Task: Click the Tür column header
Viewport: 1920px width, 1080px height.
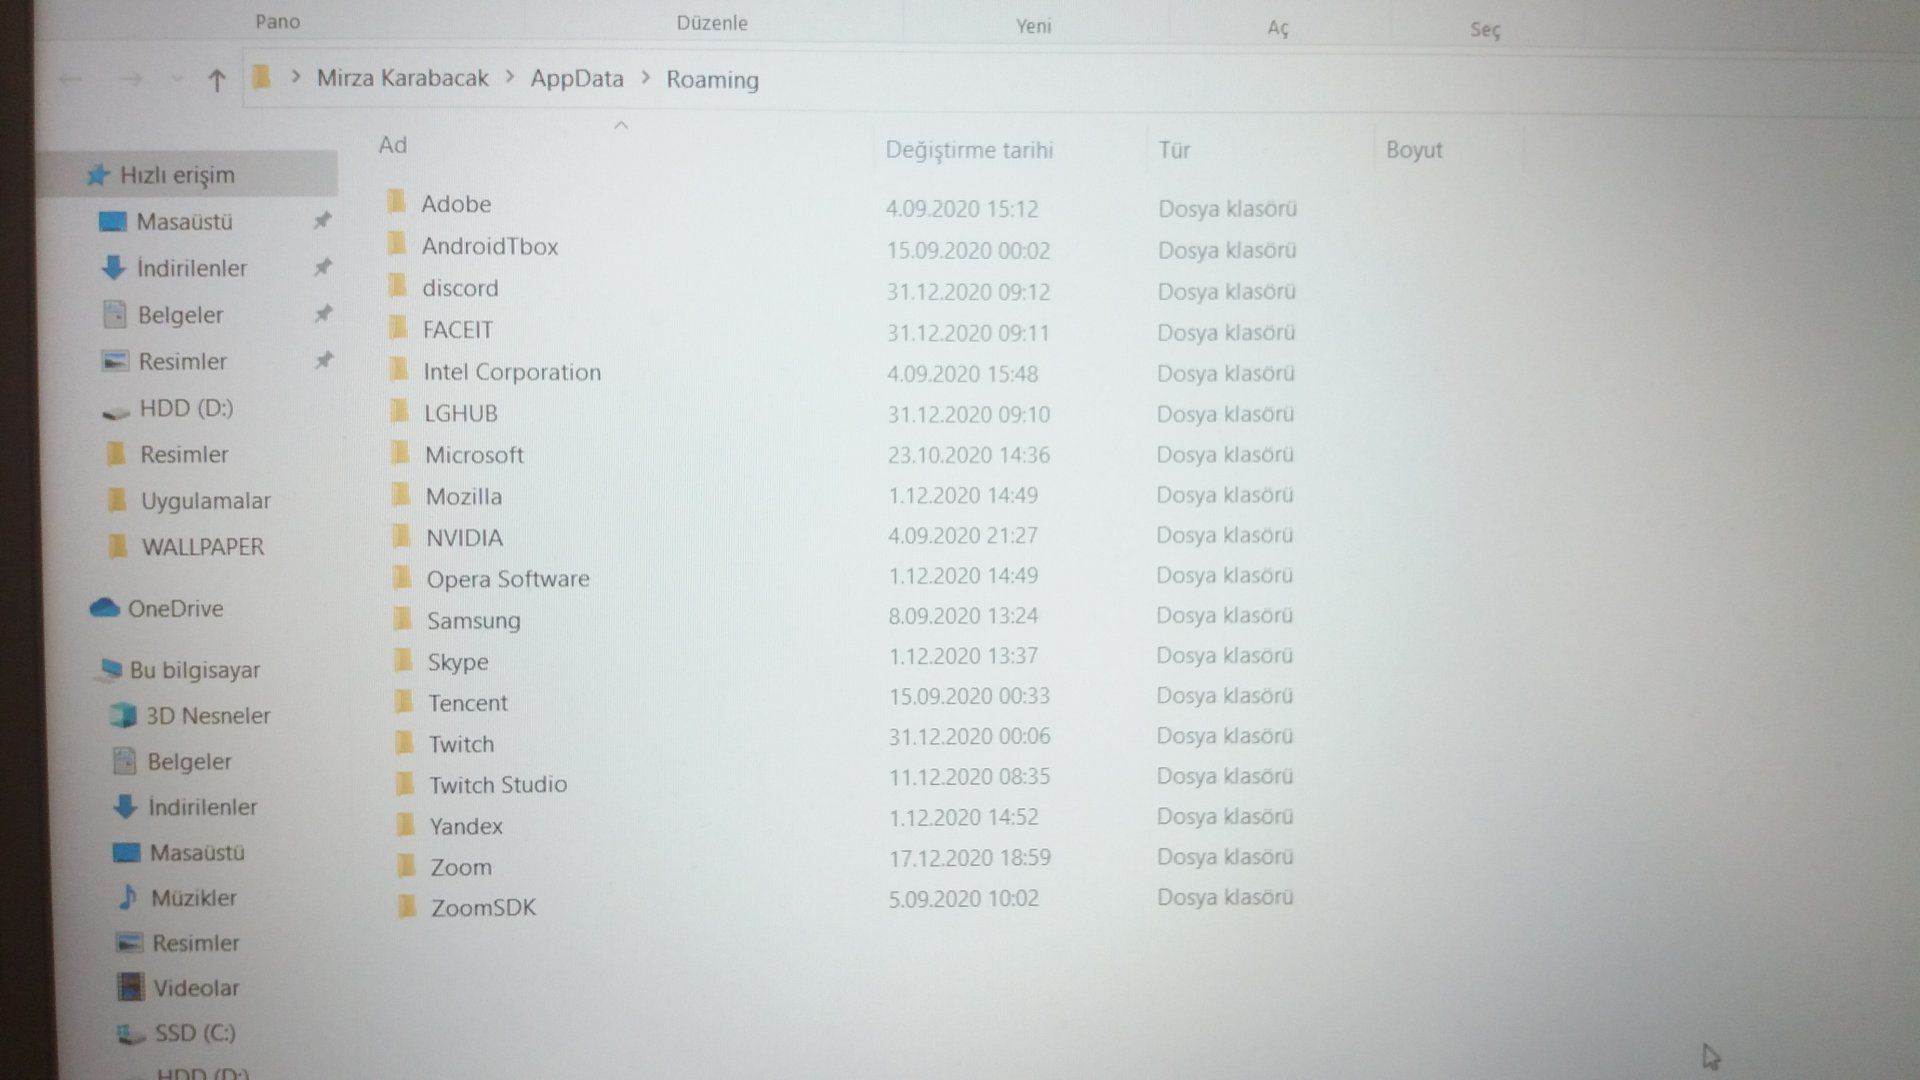Action: tap(1174, 150)
